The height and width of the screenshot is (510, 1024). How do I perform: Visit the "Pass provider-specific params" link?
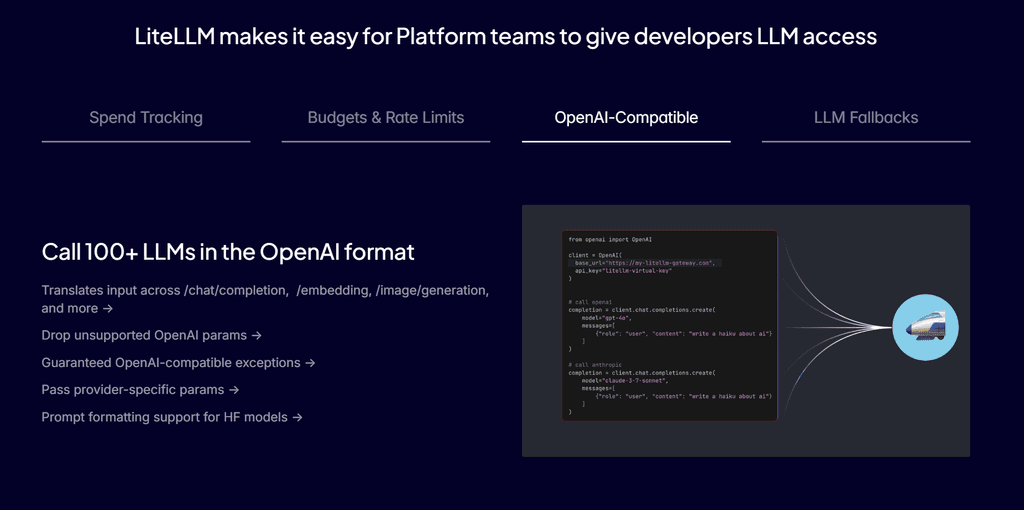pyautogui.click(x=134, y=390)
